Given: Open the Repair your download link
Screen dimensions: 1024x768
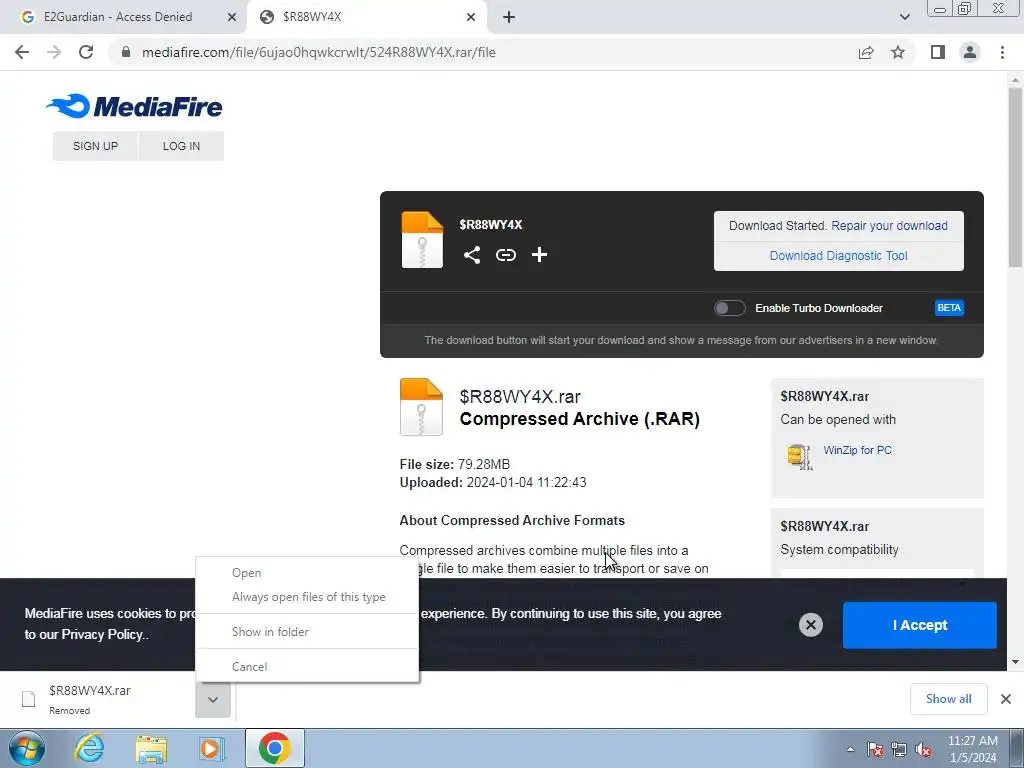Looking at the screenshot, I should coord(889,225).
